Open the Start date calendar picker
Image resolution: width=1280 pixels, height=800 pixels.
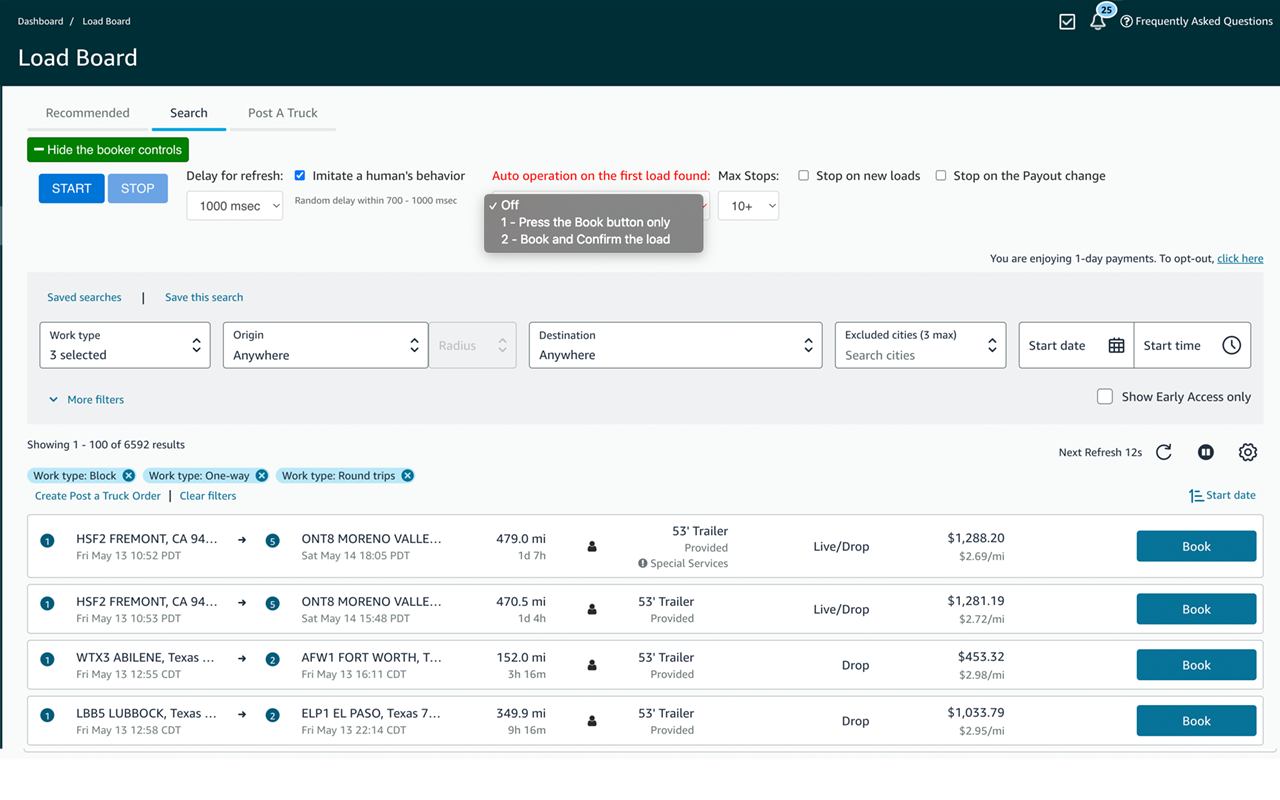tap(1116, 345)
